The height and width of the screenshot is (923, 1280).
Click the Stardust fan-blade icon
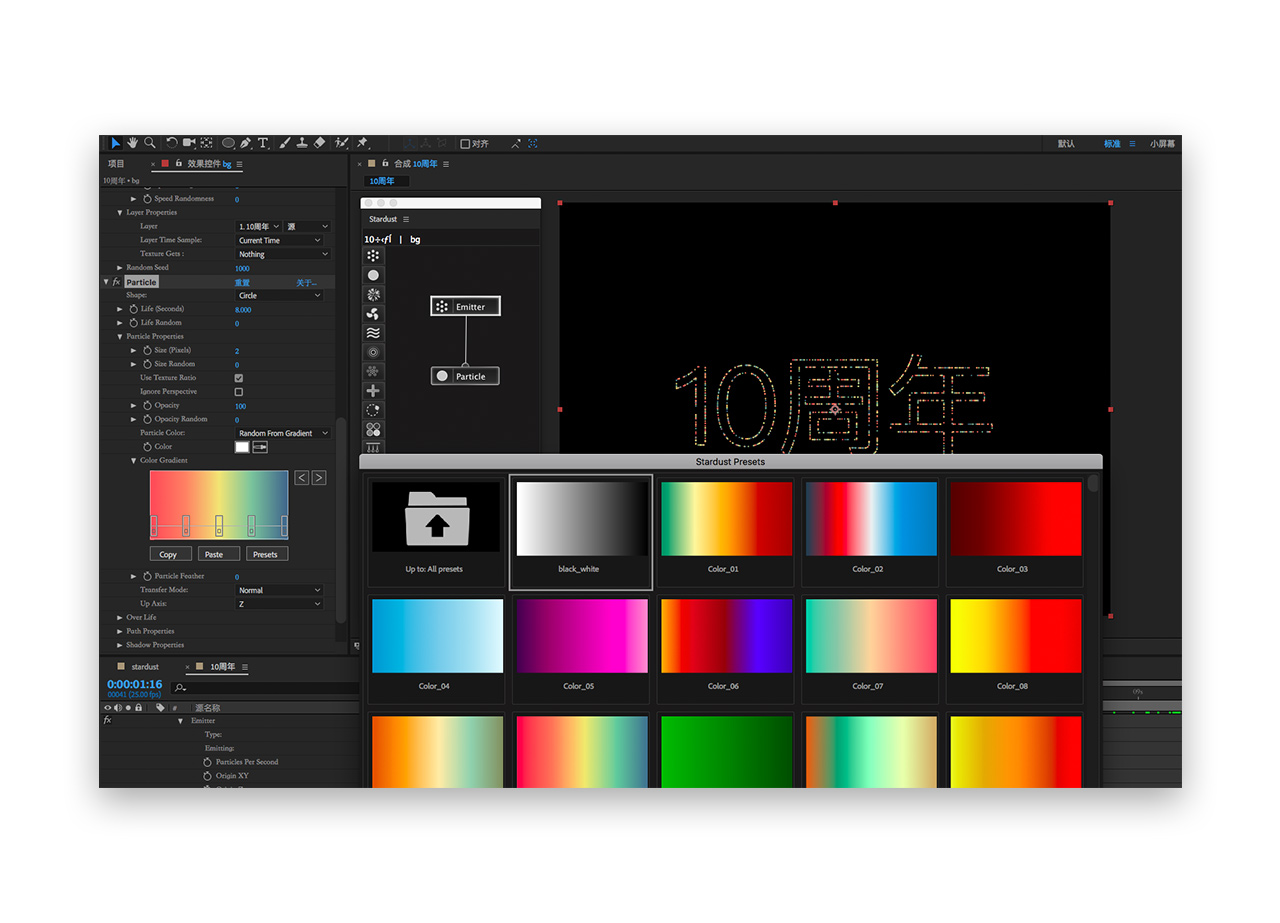pos(373,314)
